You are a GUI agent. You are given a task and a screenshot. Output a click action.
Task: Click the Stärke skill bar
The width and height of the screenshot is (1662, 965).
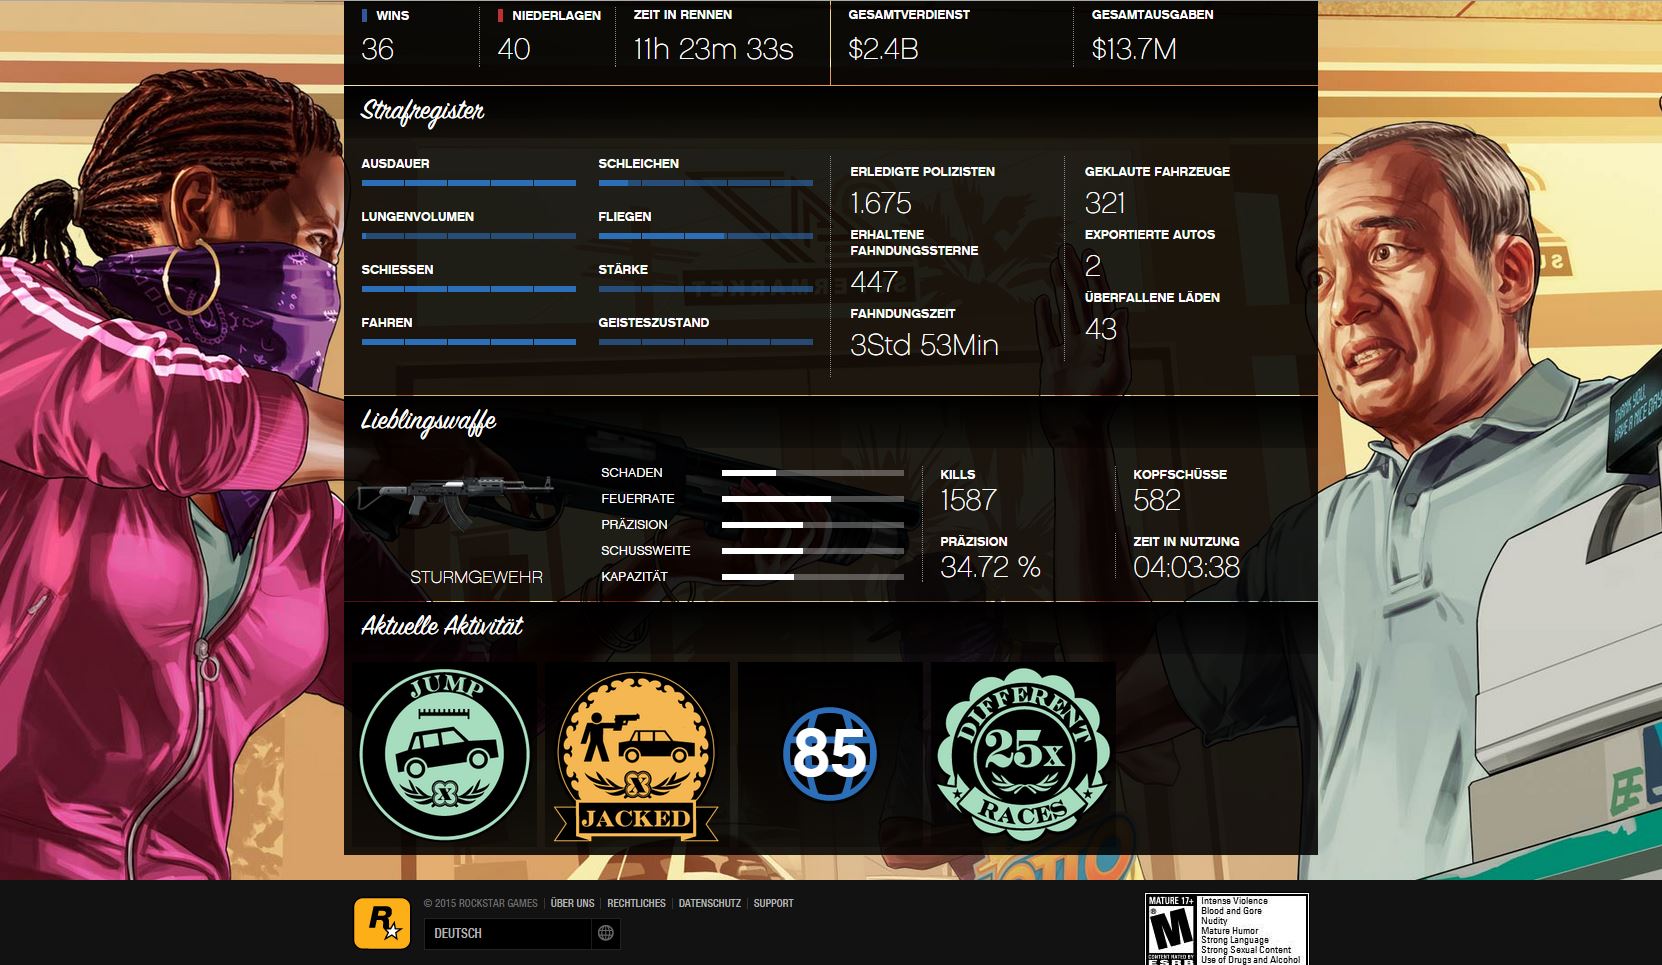click(x=706, y=289)
